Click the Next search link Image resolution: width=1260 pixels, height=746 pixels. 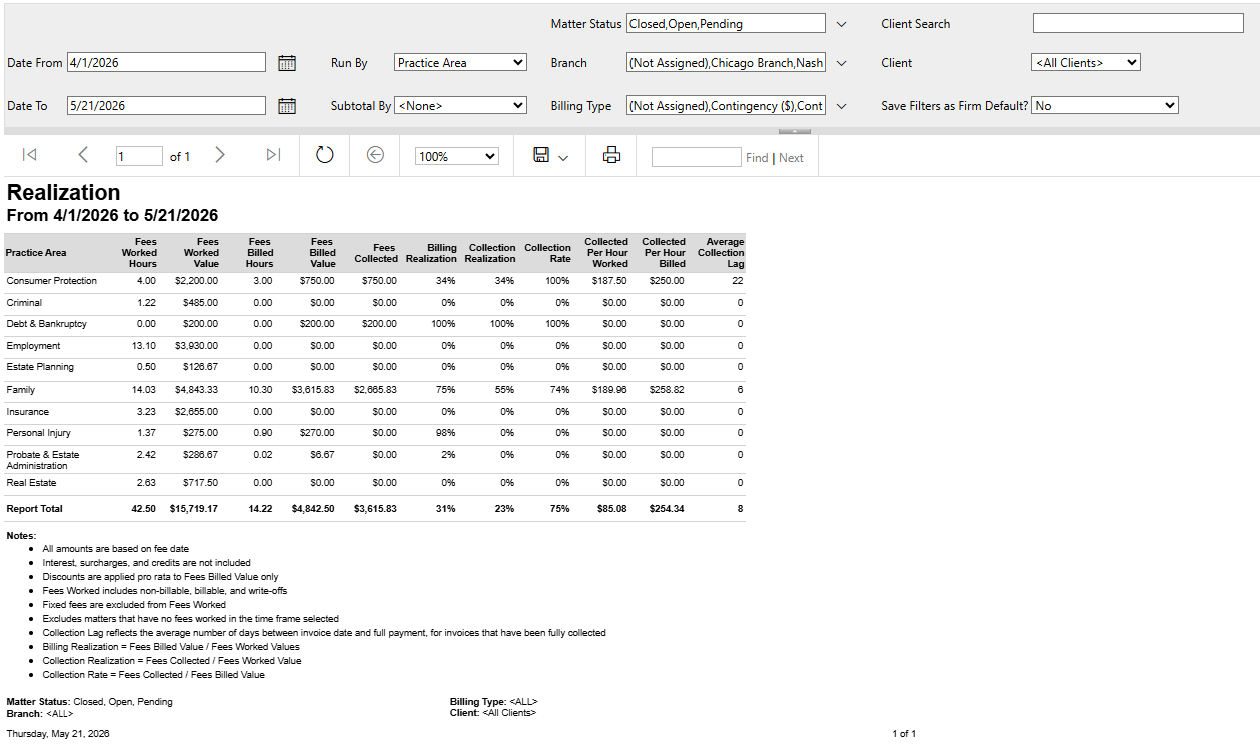click(x=791, y=158)
